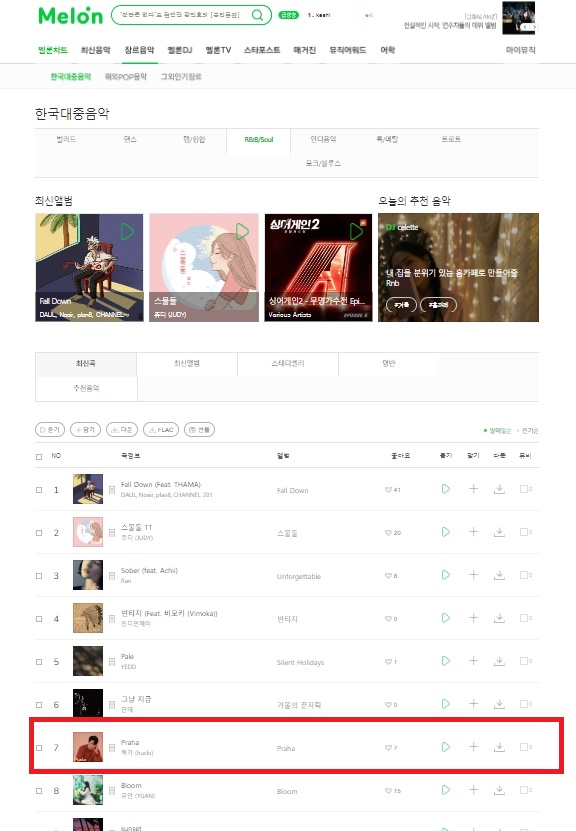576x831 pixels.
Task: Click the heart like icon for Bloom
Action: (x=388, y=791)
